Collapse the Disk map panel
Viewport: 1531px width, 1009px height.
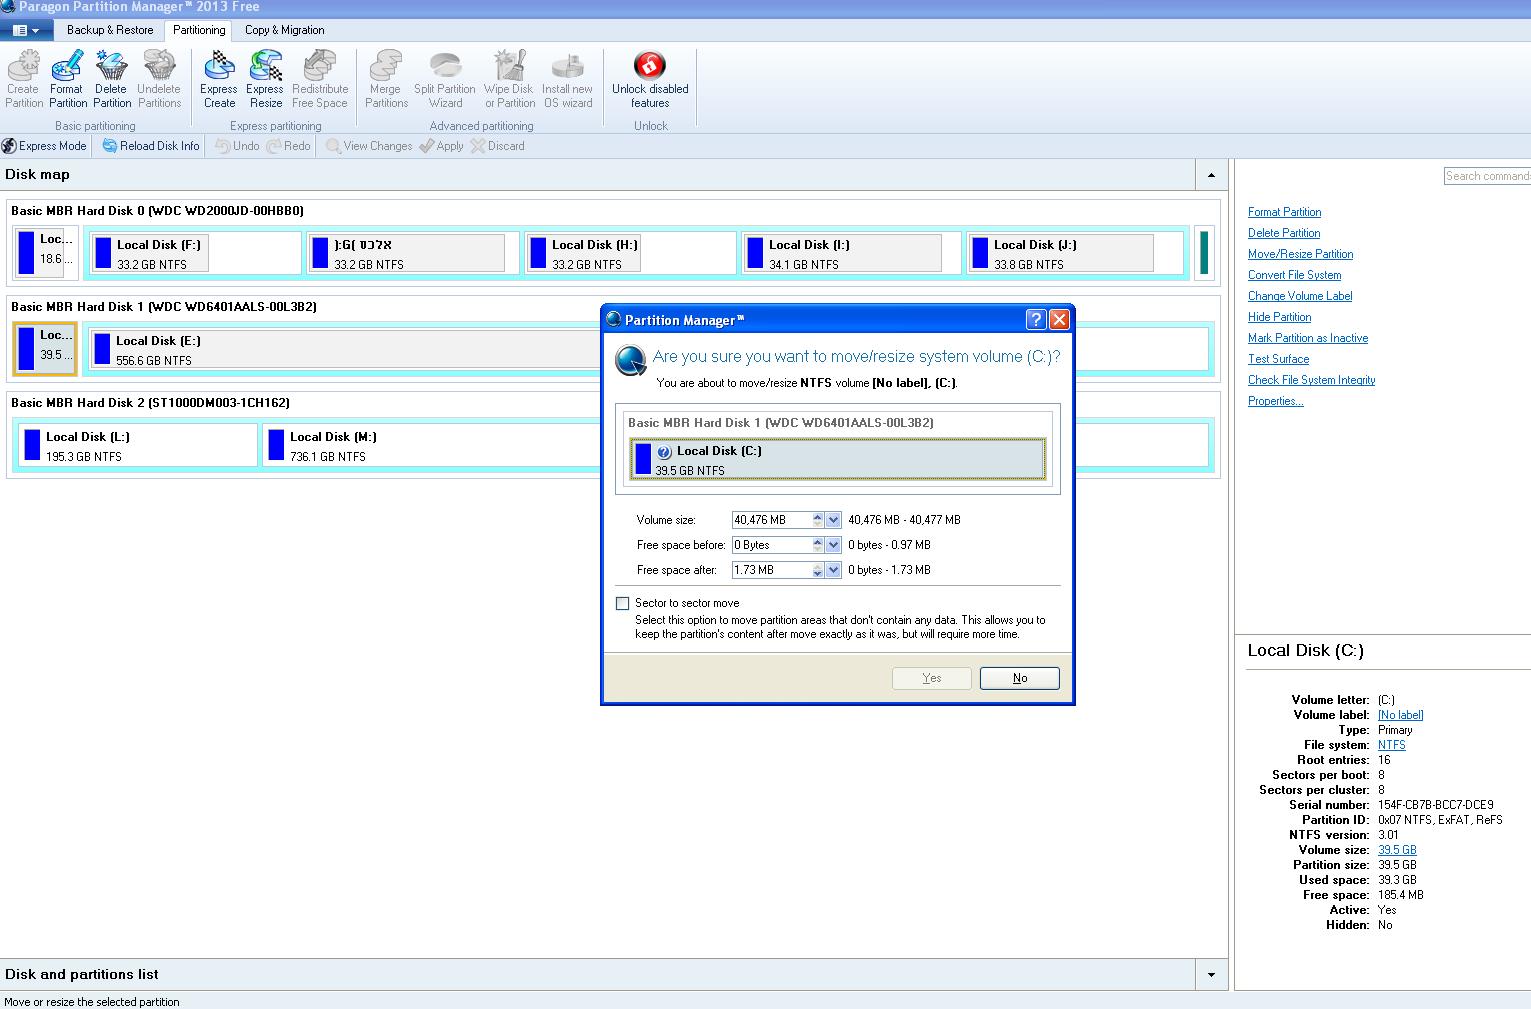[1211, 175]
